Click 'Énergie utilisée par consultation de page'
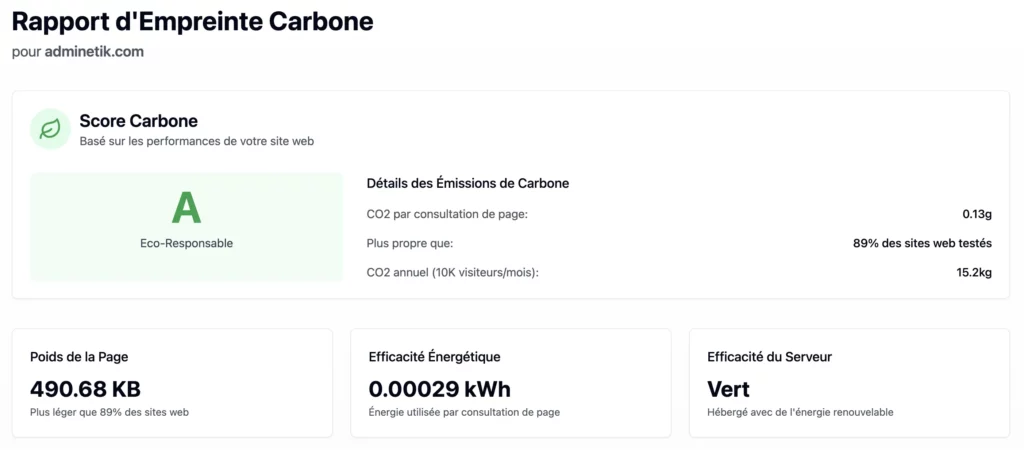 point(464,413)
